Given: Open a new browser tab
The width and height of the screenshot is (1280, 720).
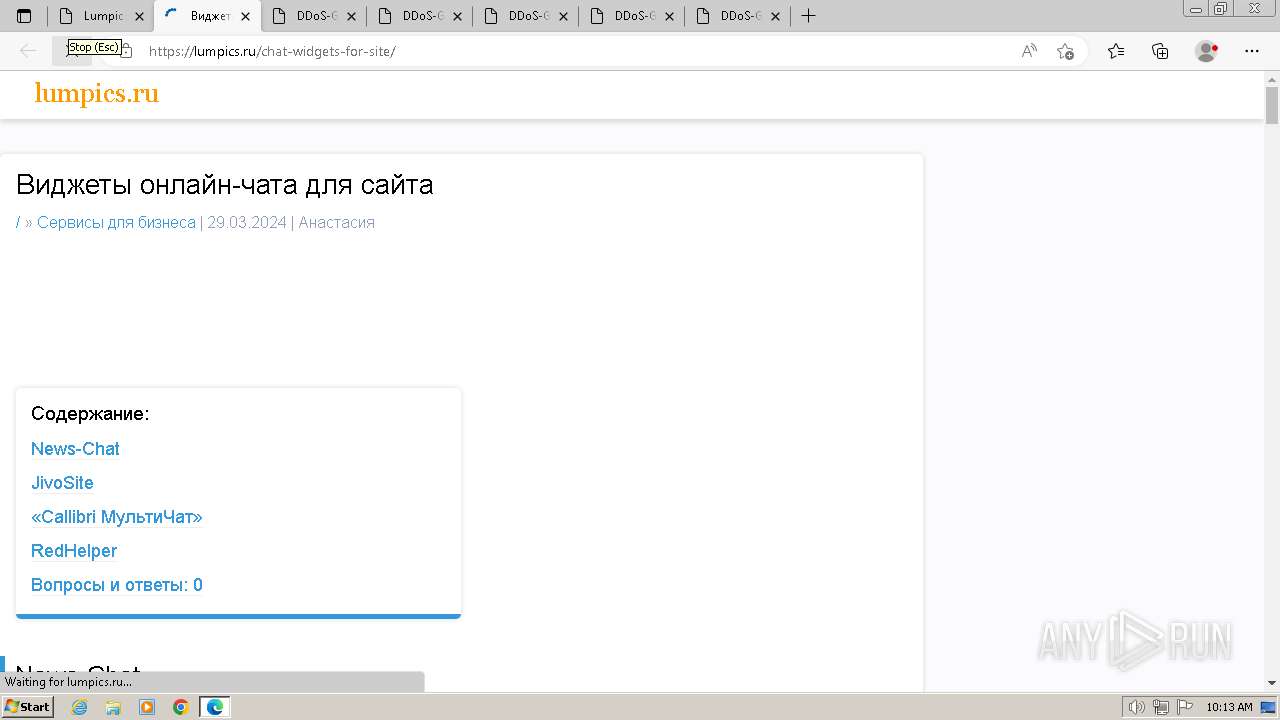Looking at the screenshot, I should pos(809,16).
